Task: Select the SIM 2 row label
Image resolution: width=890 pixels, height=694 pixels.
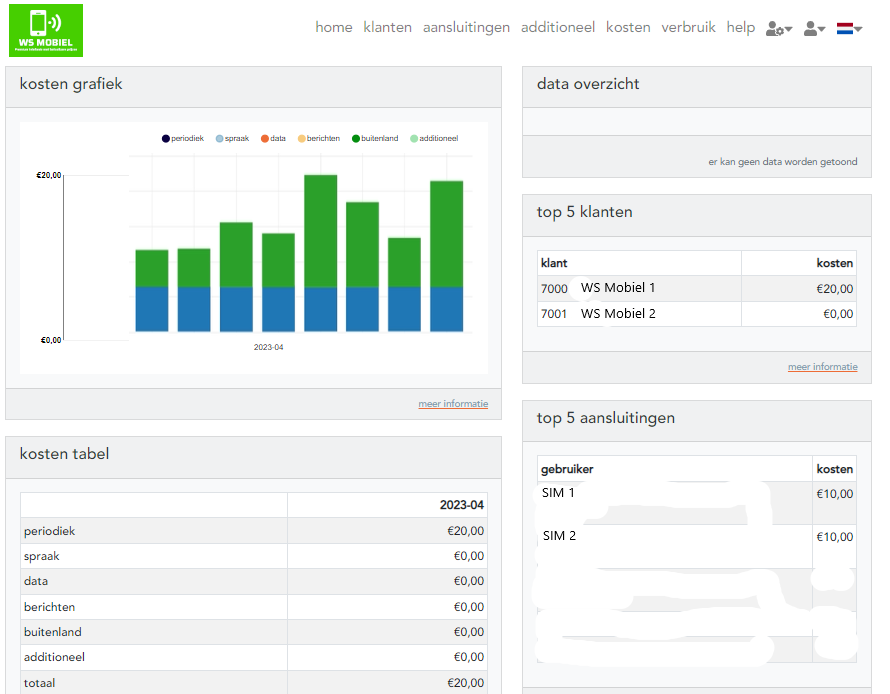Action: 559,536
